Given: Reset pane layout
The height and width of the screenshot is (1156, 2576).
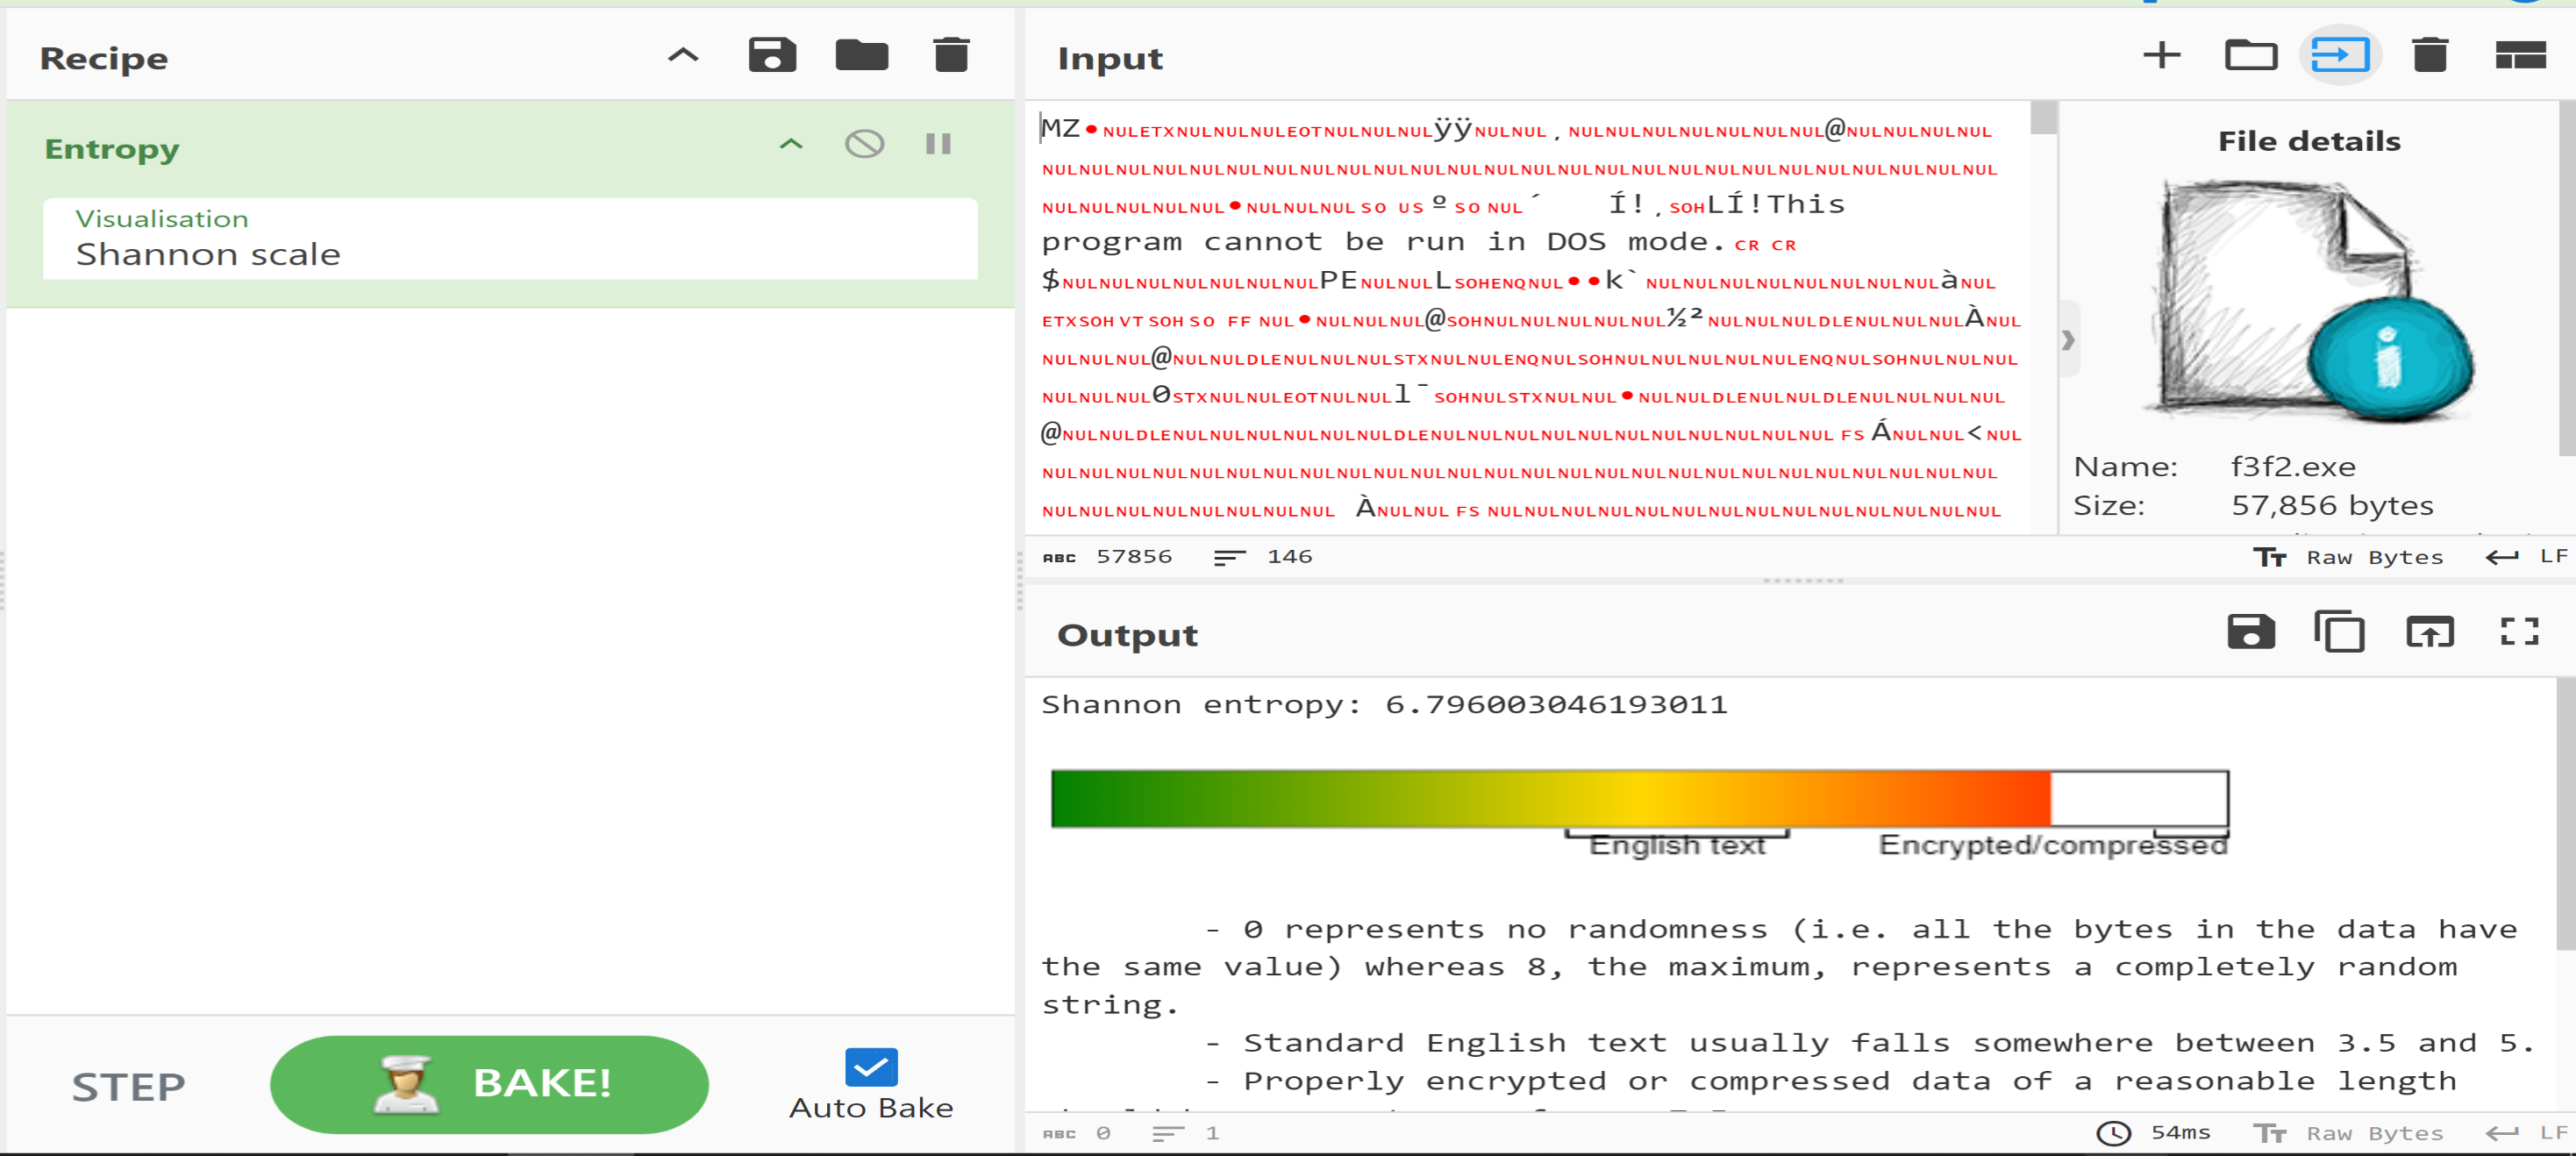Looking at the screenshot, I should tap(2519, 55).
